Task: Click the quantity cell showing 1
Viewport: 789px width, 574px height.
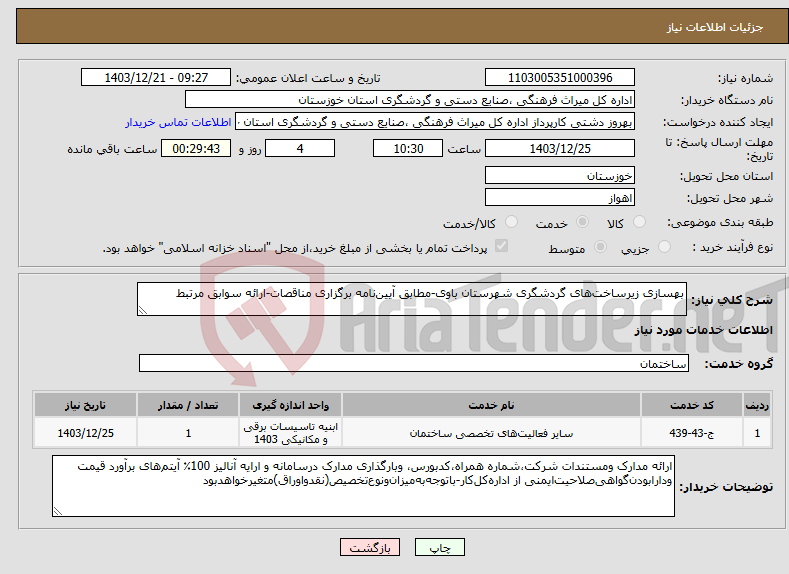Action: point(188,433)
